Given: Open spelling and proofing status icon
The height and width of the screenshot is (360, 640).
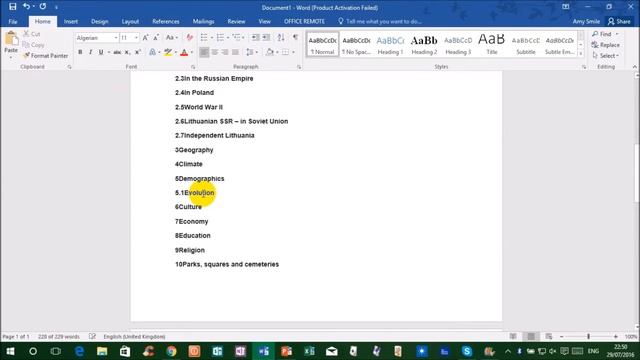Looking at the screenshot, I should pyautogui.click(x=92, y=336).
